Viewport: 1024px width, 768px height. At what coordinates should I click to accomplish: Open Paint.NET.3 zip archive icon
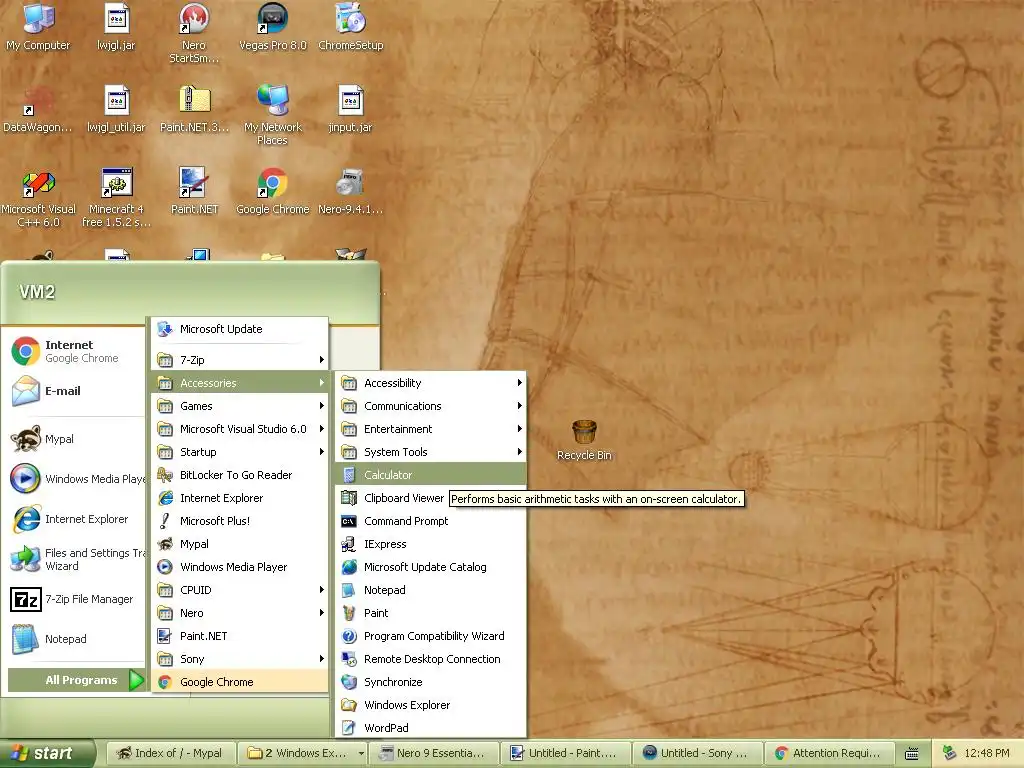pyautogui.click(x=194, y=109)
